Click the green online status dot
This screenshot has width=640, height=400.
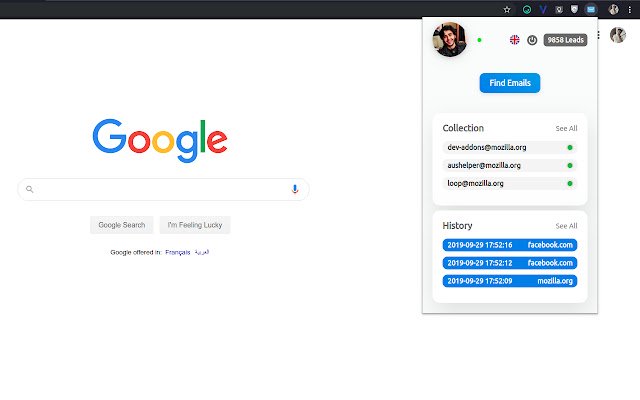pos(480,40)
